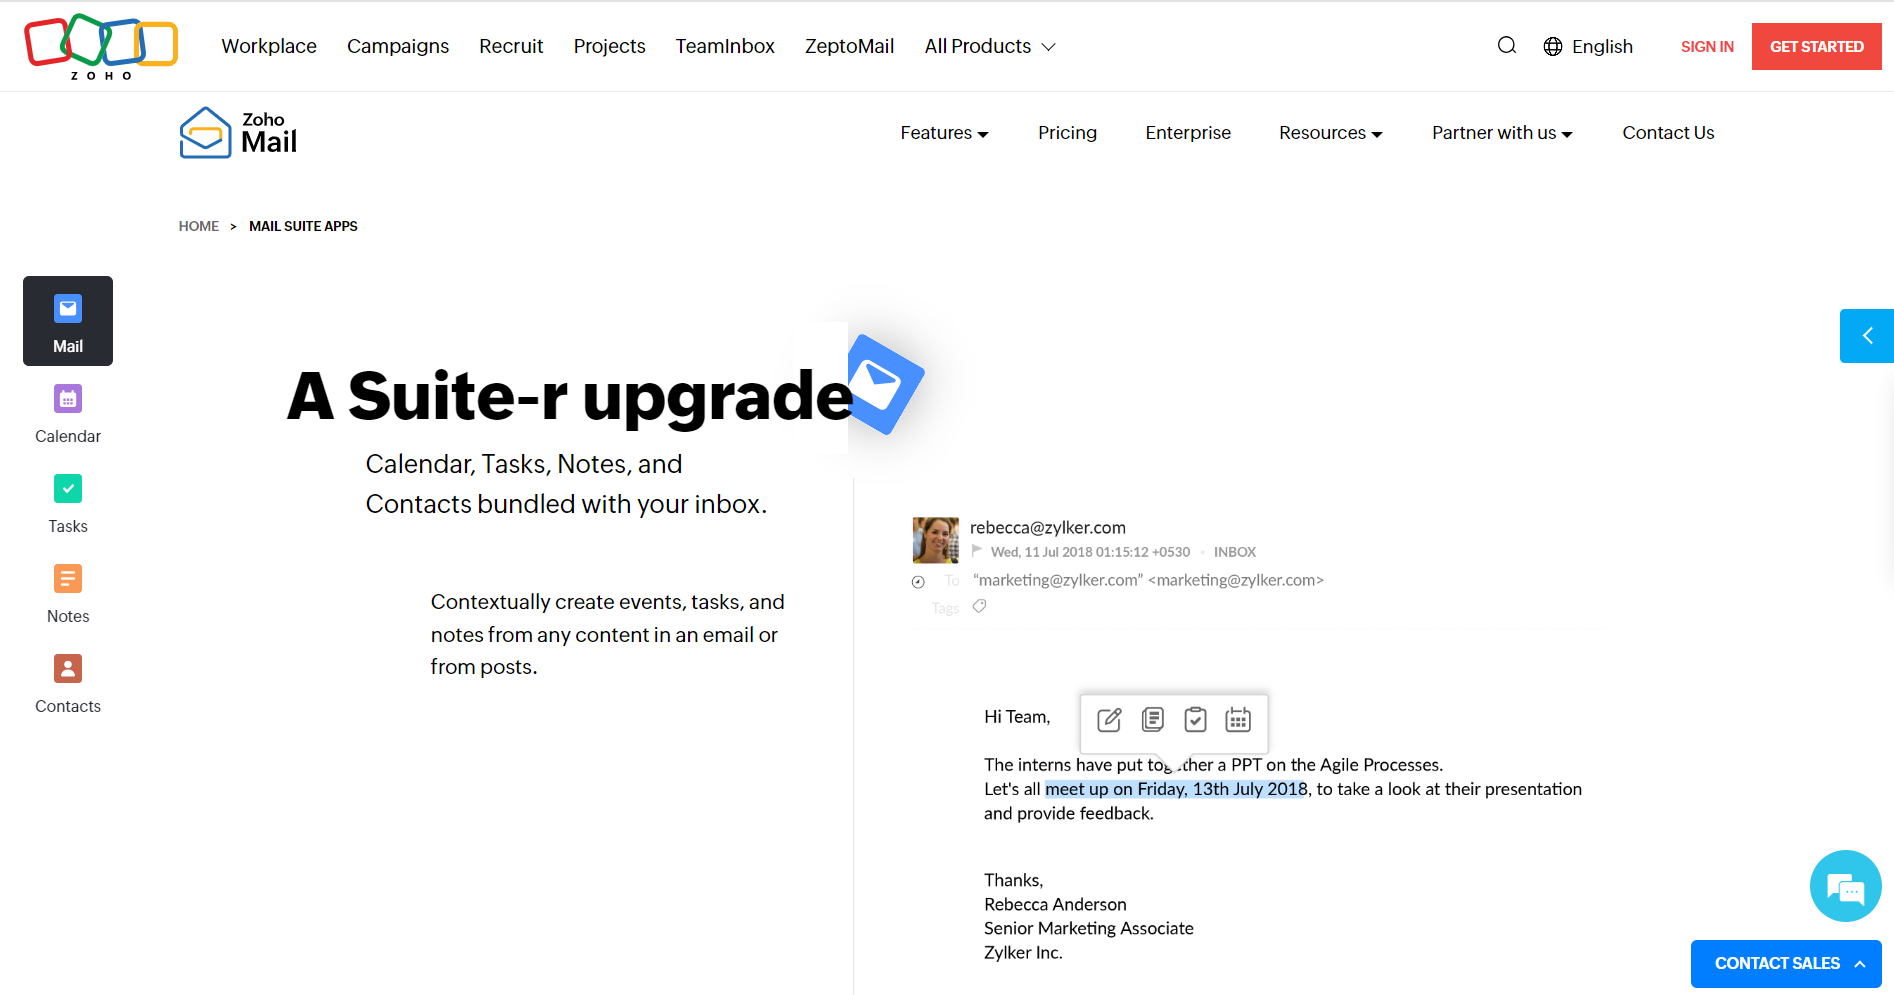Select the Mail app in sidebar
Viewport: 1894px width, 995px height.
click(x=68, y=321)
